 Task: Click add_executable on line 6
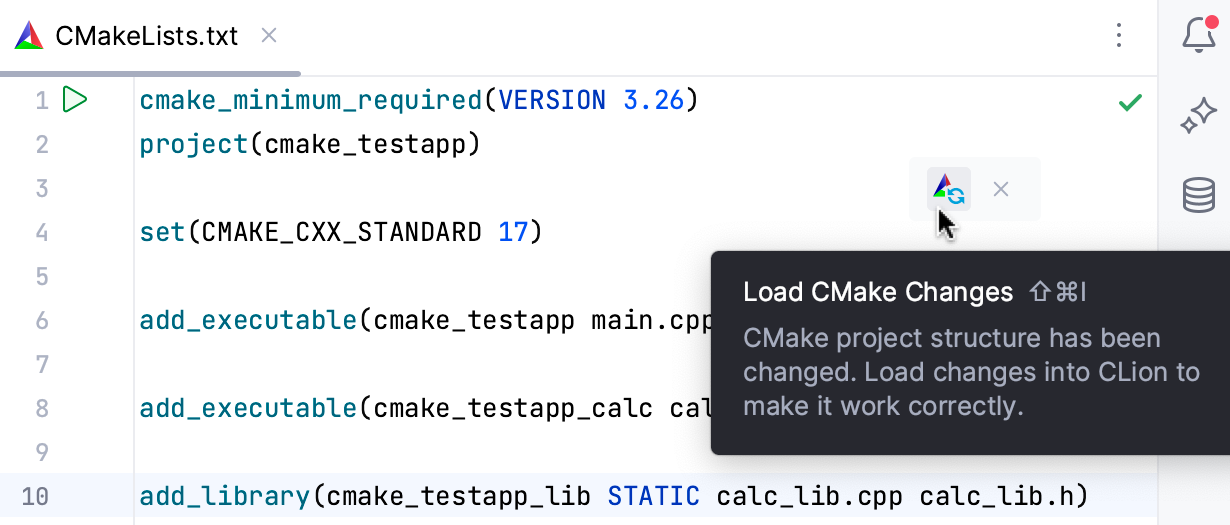coord(248,320)
